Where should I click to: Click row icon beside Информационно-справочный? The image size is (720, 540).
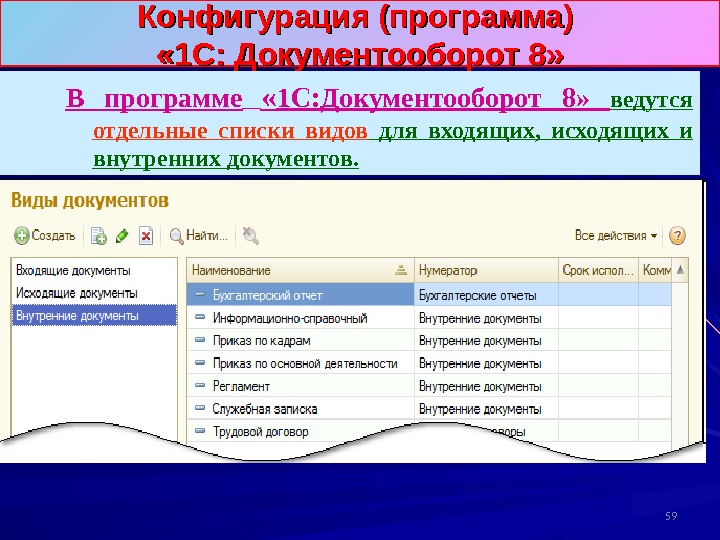[200, 317]
